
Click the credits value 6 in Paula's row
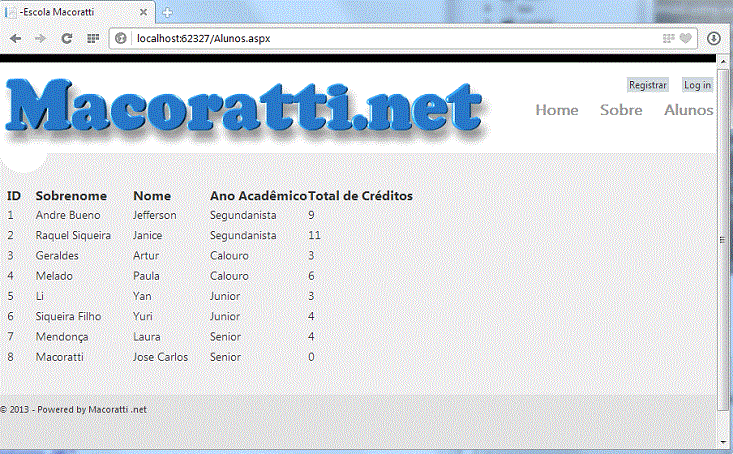311,276
